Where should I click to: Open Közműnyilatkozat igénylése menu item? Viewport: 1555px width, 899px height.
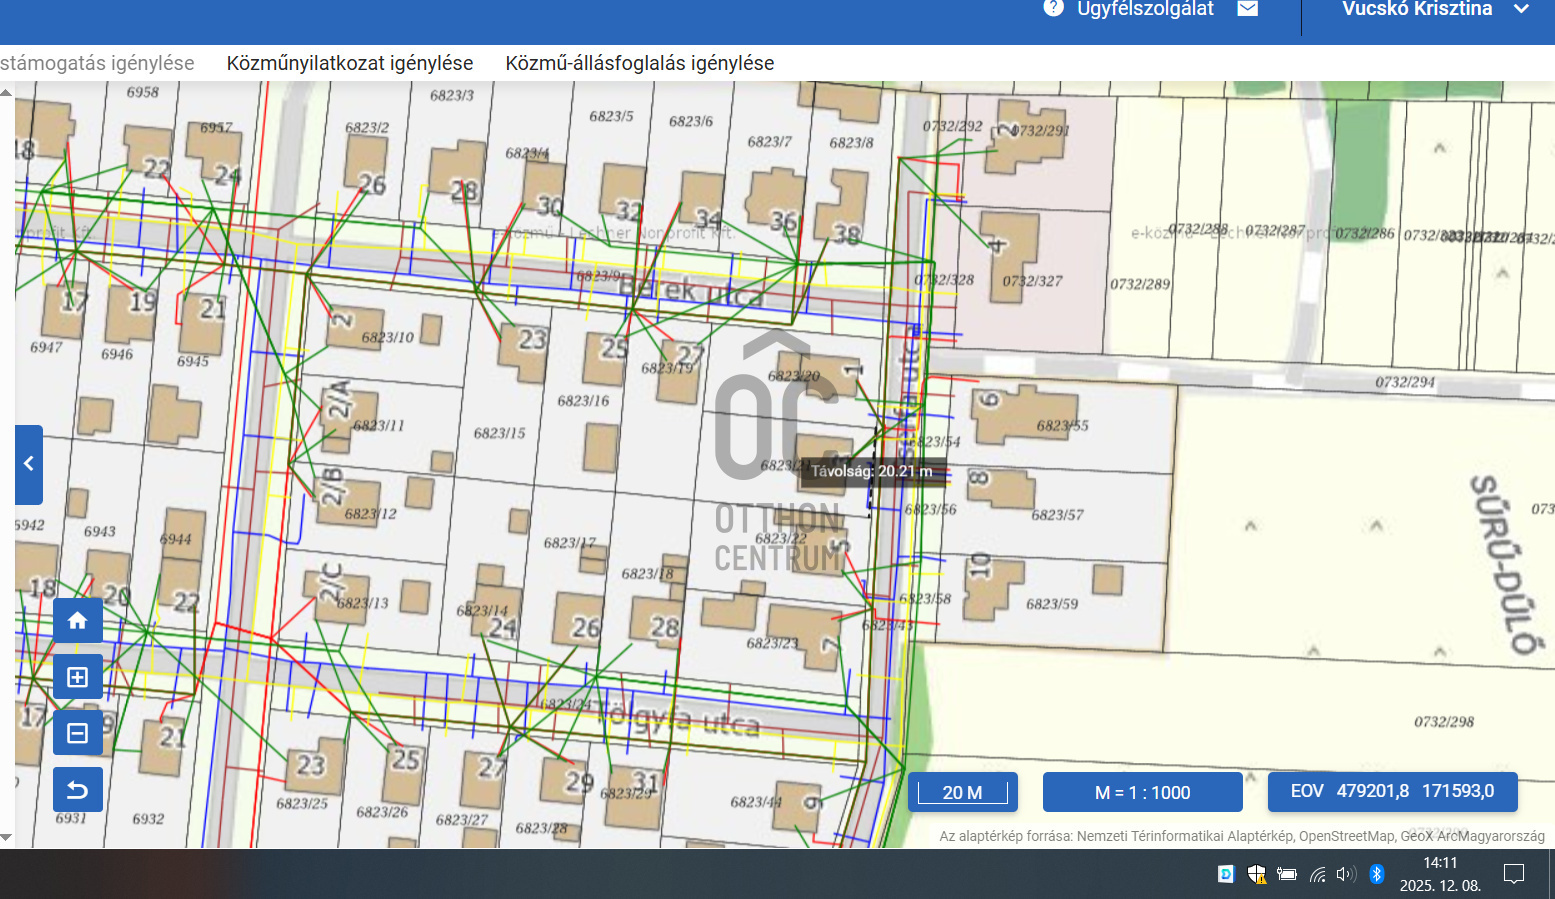350,63
